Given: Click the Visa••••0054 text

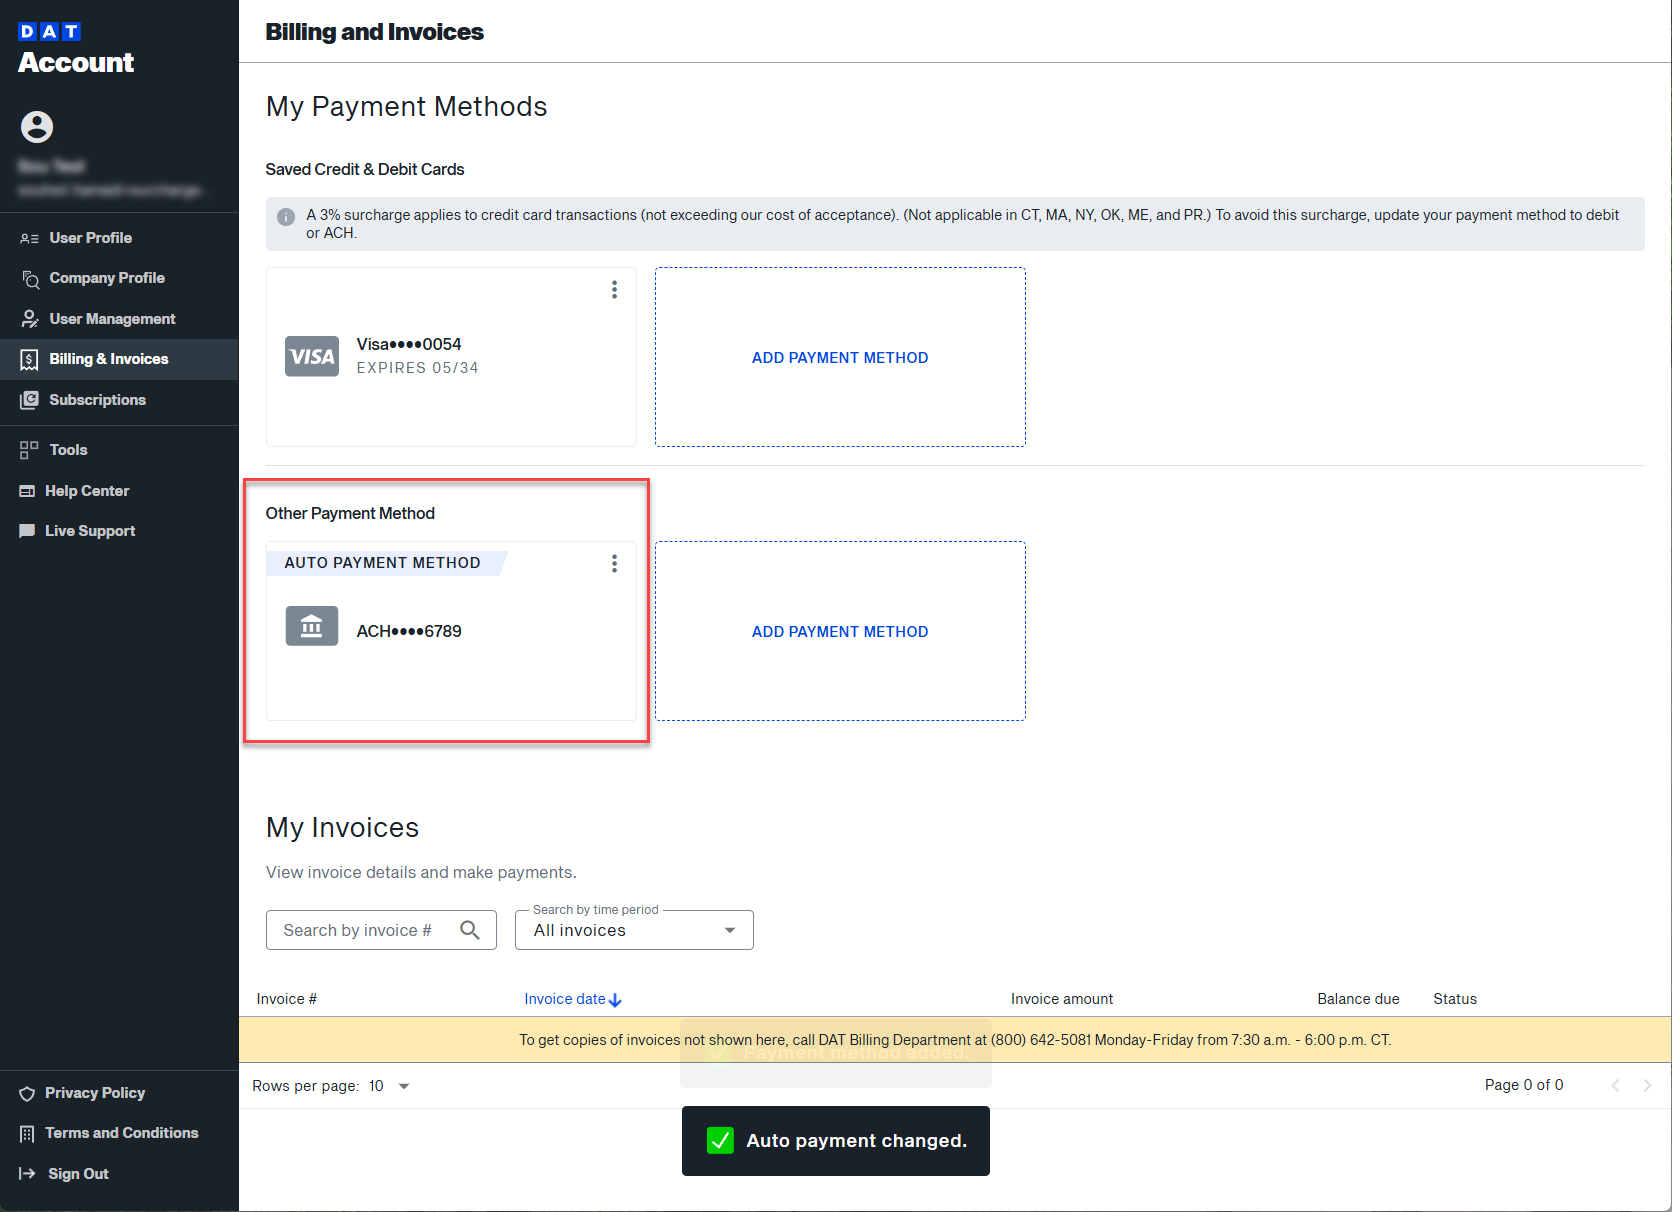Looking at the screenshot, I should [409, 344].
